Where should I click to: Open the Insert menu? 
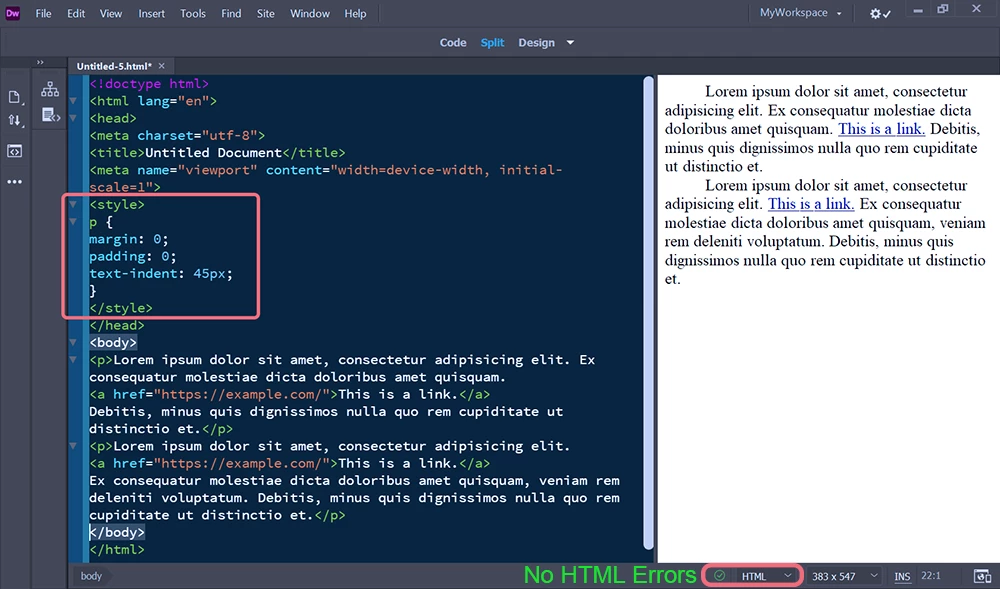pos(151,13)
